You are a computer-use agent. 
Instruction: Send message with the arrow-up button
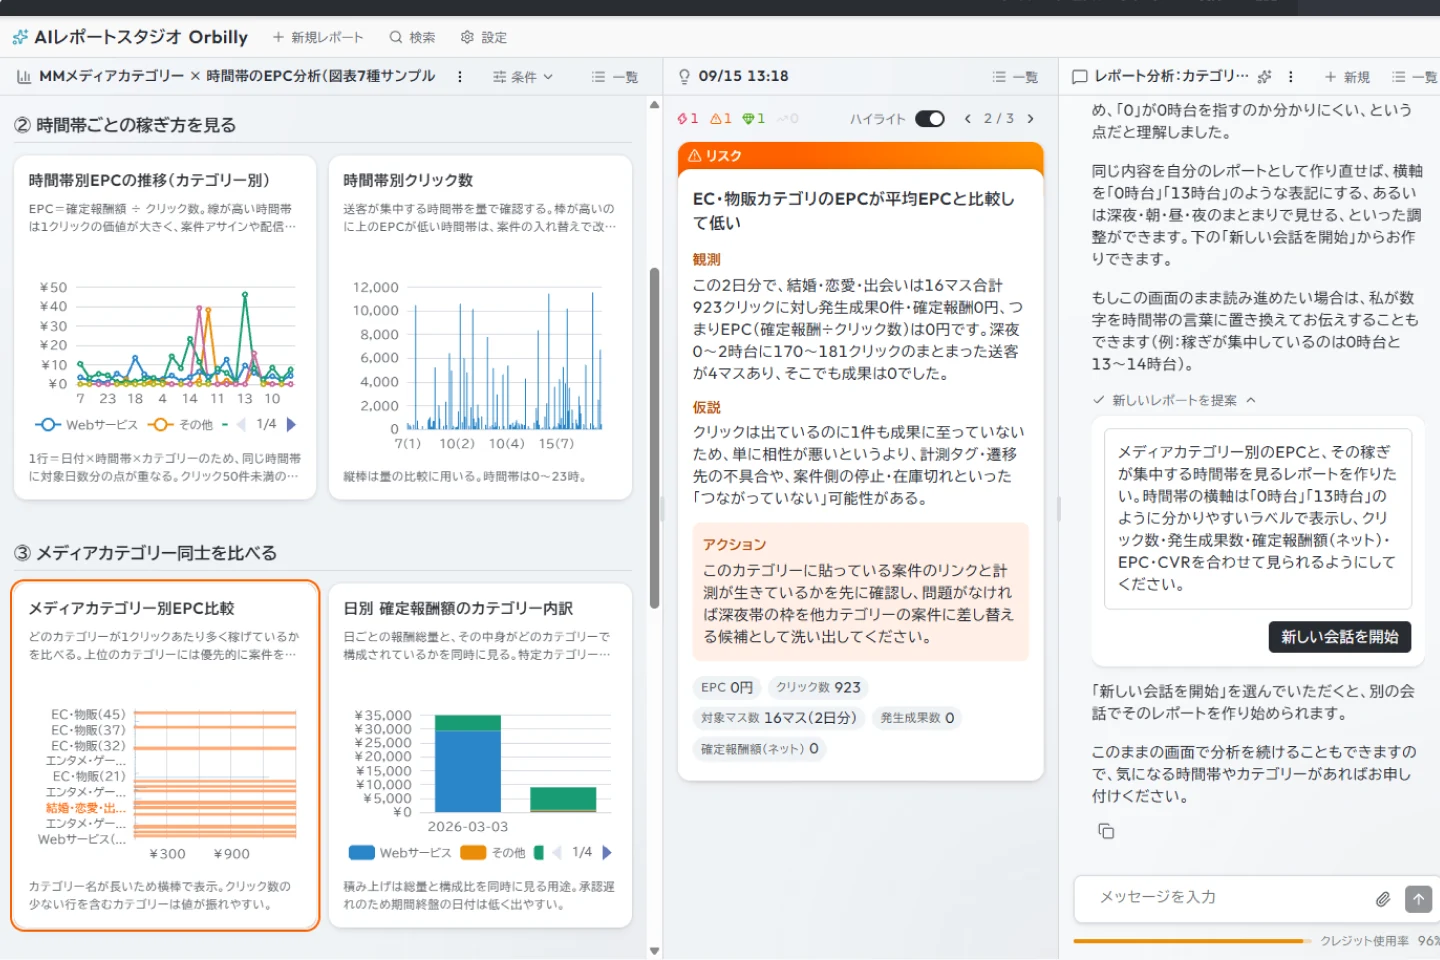coord(1418,899)
